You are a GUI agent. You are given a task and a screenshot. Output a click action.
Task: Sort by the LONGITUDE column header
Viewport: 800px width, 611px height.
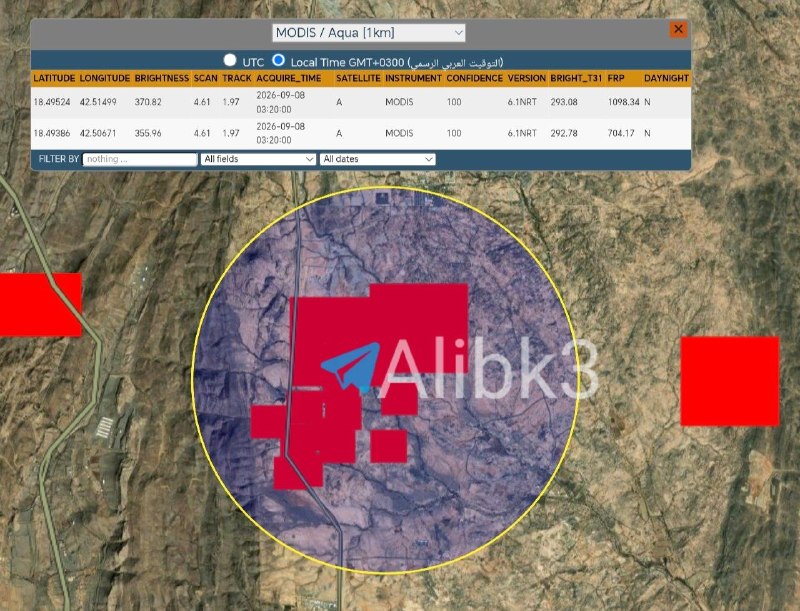pos(105,79)
